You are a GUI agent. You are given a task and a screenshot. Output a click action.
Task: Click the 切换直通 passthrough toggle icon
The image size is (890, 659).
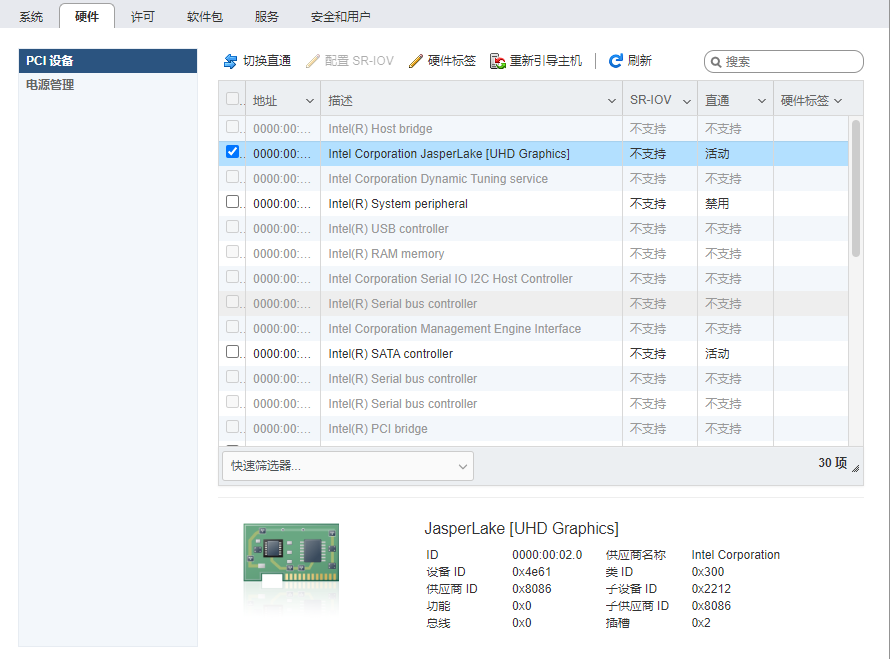coord(230,60)
